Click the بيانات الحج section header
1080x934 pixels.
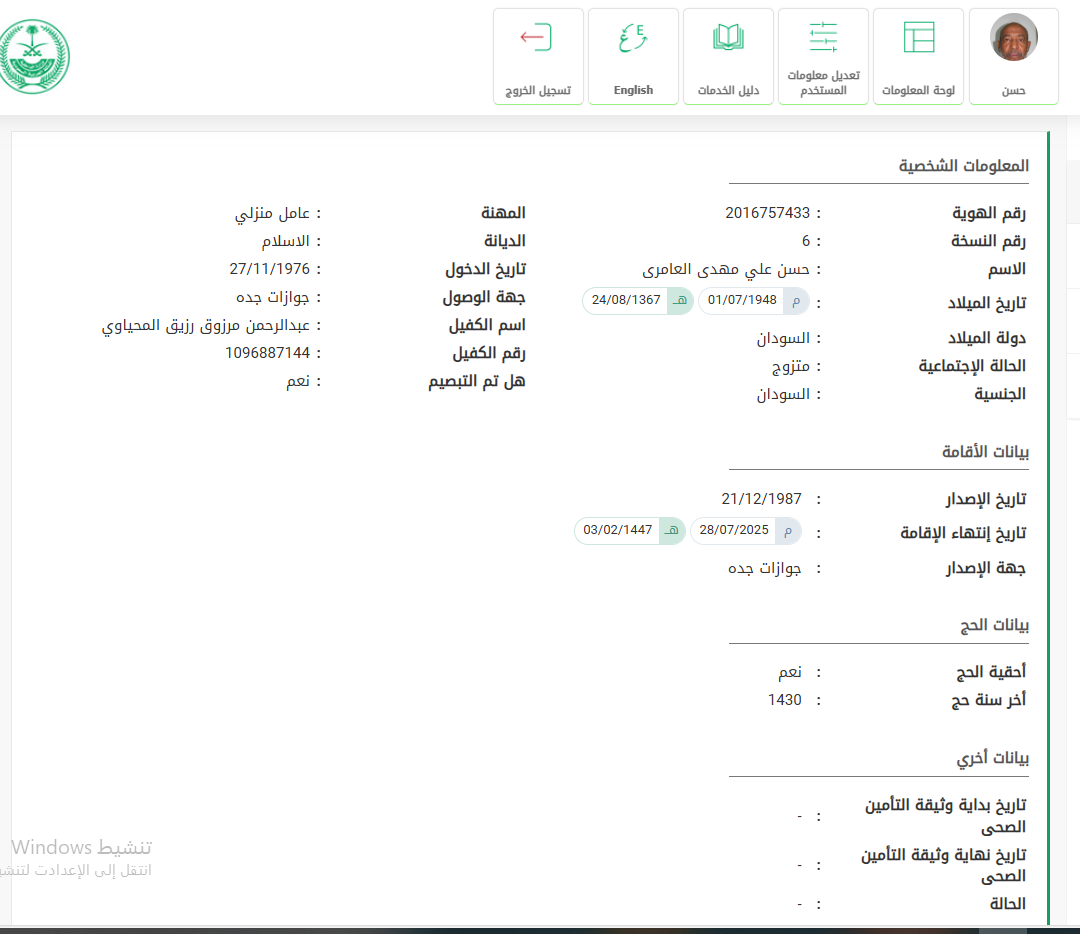point(994,625)
